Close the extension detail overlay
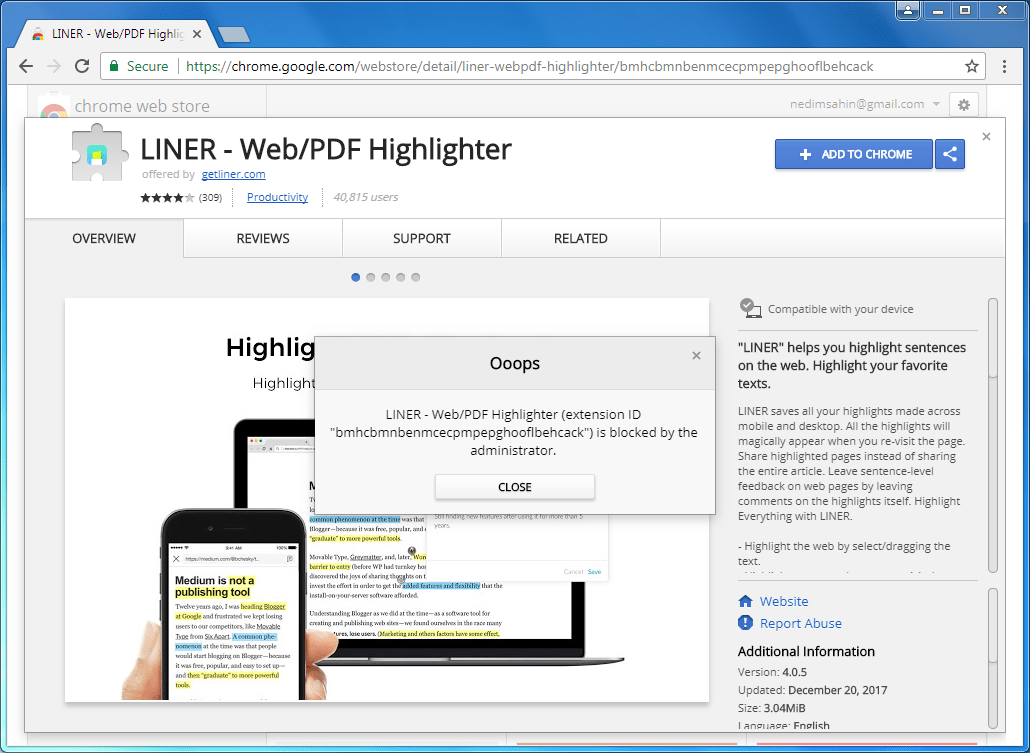The height and width of the screenshot is (753, 1030). pos(986,137)
